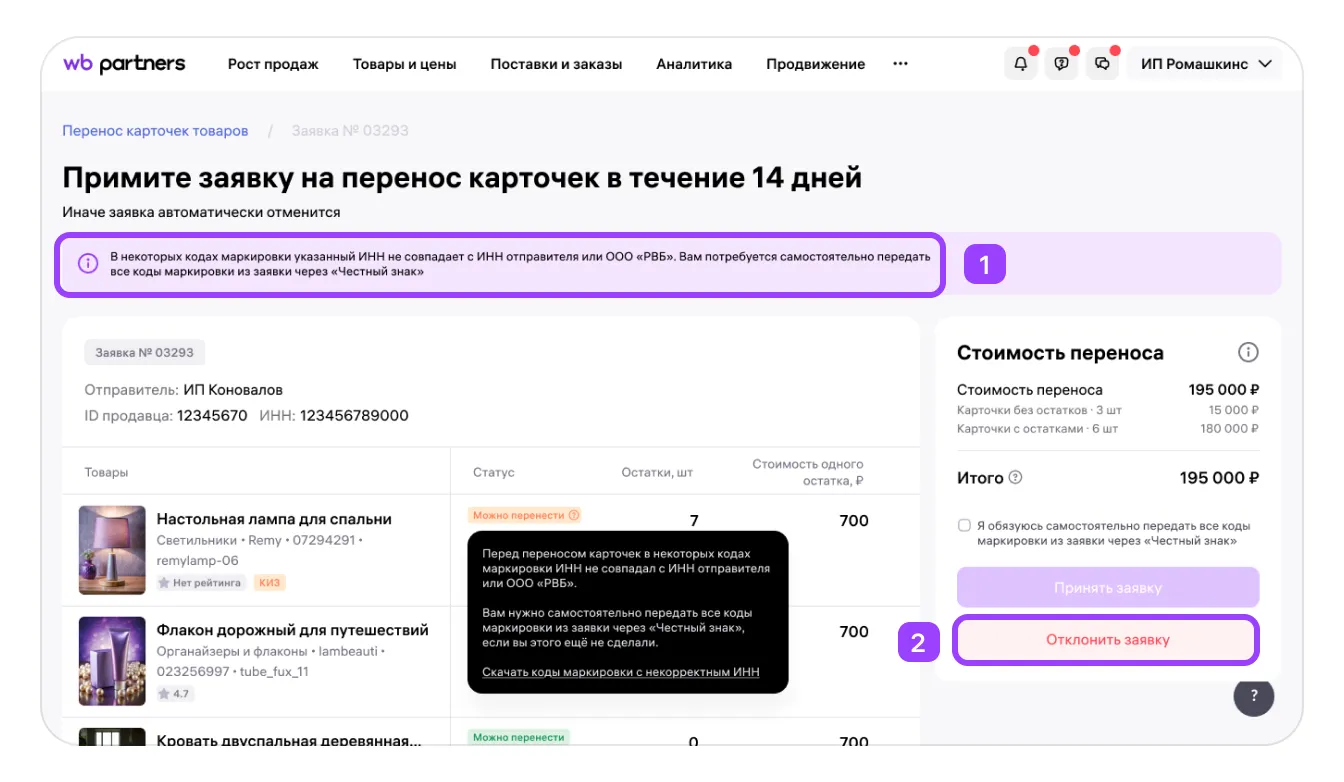The height and width of the screenshot is (782, 1344).
Task: Click the Заявка № 03293 breadcrumb item
Action: click(350, 131)
